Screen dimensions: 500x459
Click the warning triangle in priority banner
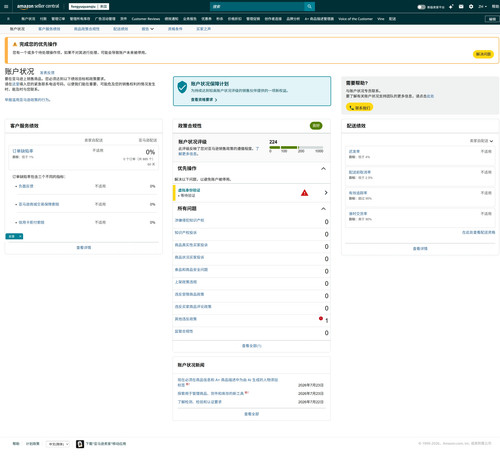click(15, 44)
